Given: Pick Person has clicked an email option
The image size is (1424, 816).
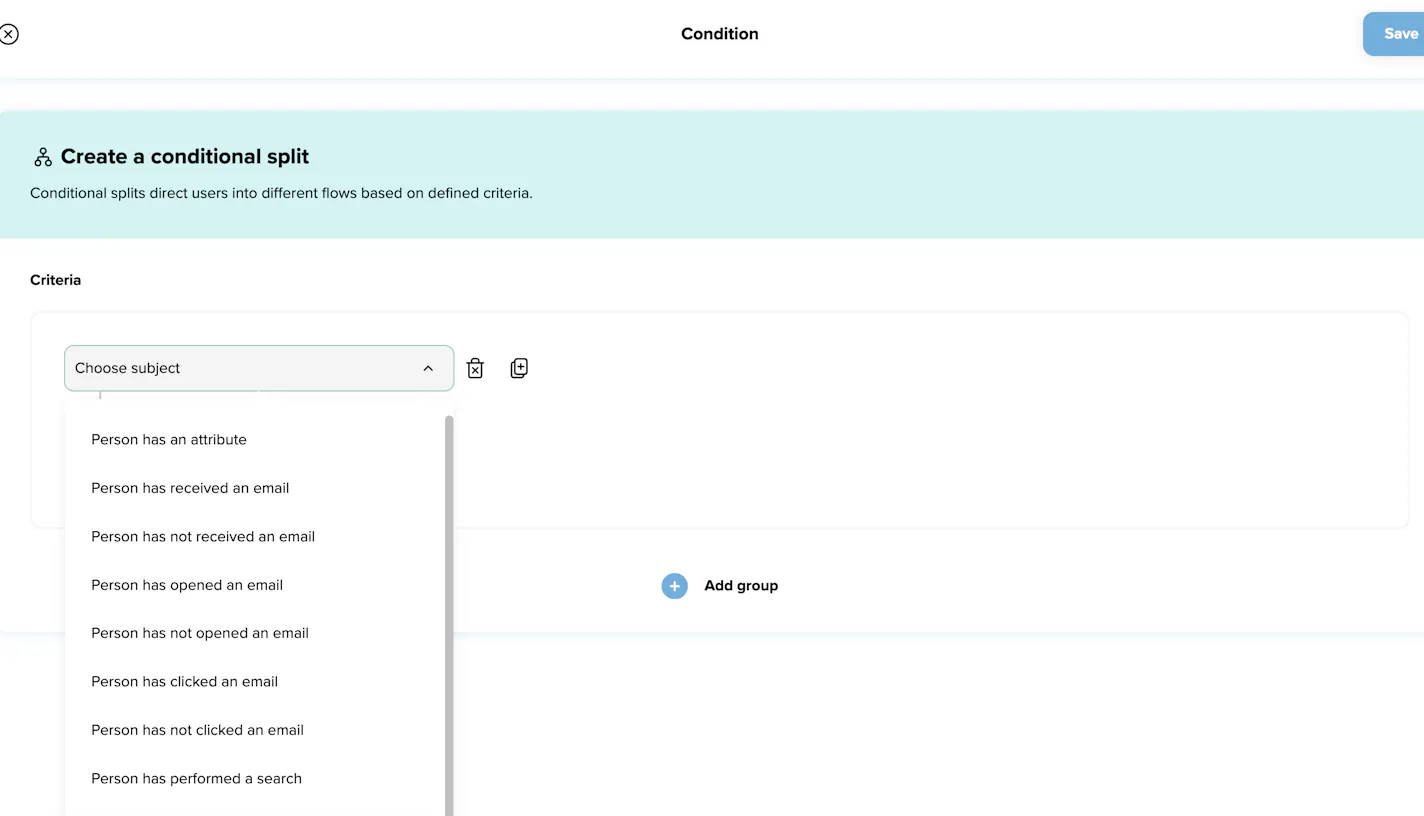Looking at the screenshot, I should pyautogui.click(x=184, y=681).
